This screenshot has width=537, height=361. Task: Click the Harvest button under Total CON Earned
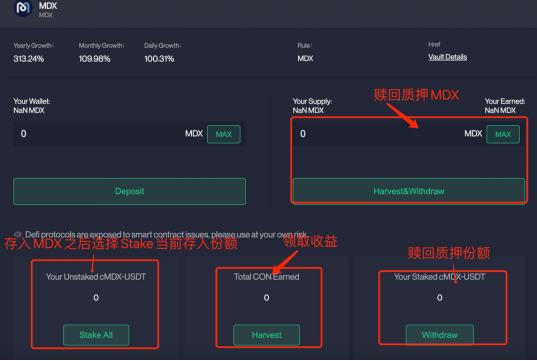click(266, 335)
